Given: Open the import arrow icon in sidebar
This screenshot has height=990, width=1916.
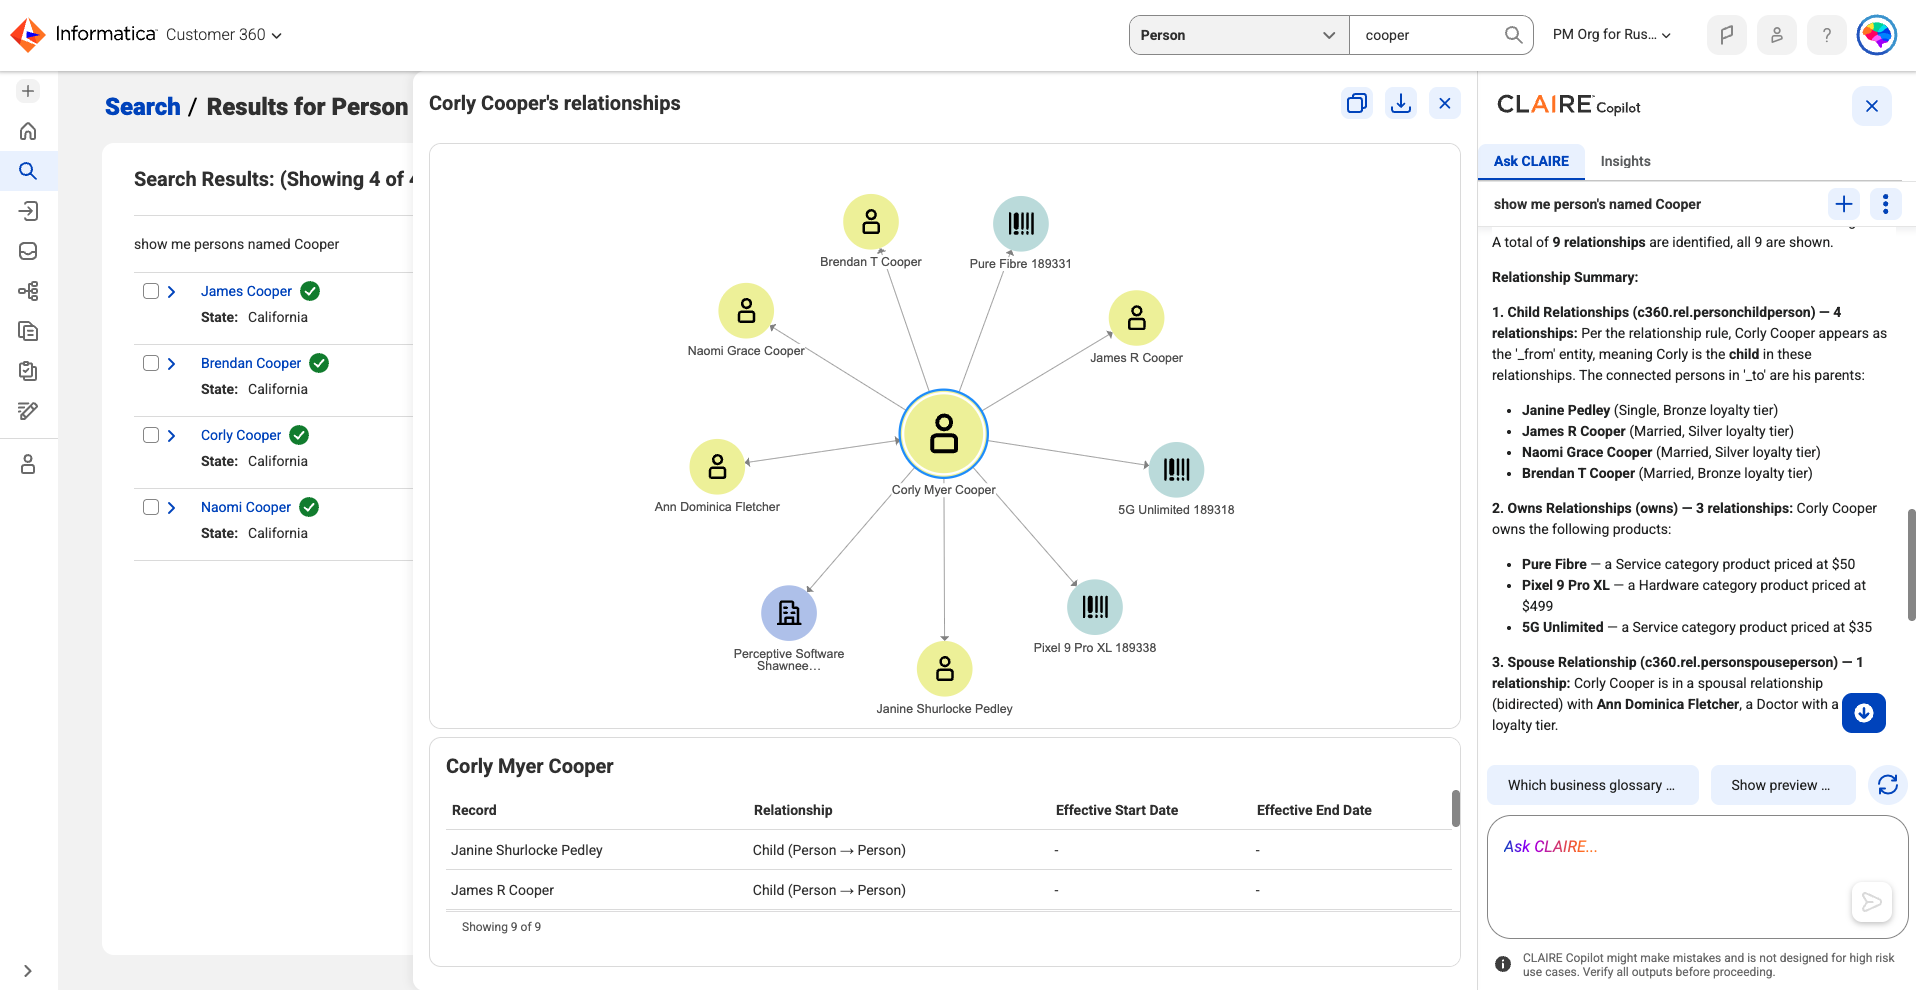Looking at the screenshot, I should (x=28, y=211).
